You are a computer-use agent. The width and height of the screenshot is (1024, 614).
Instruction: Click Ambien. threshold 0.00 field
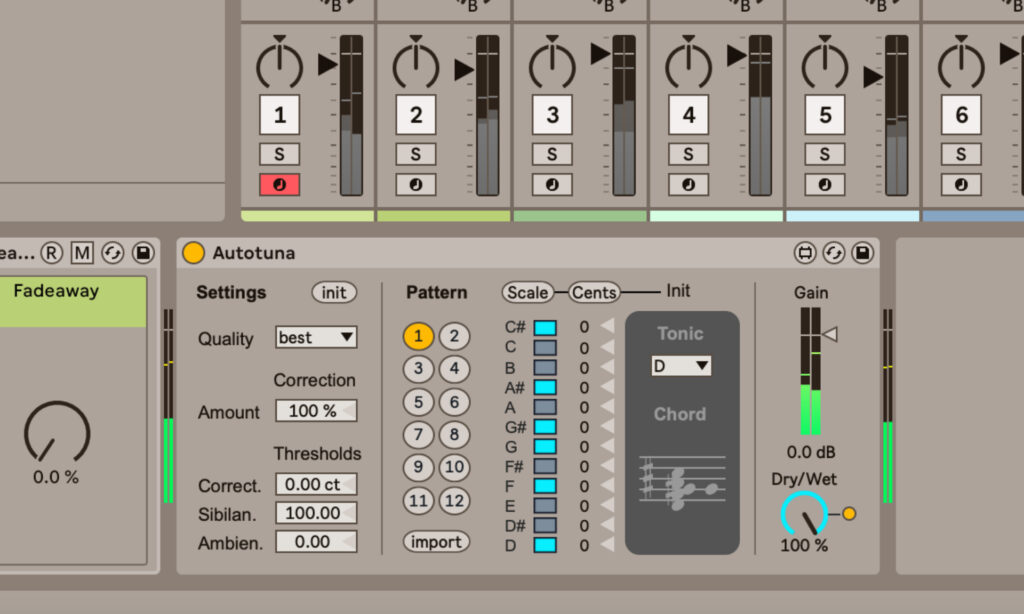point(316,541)
